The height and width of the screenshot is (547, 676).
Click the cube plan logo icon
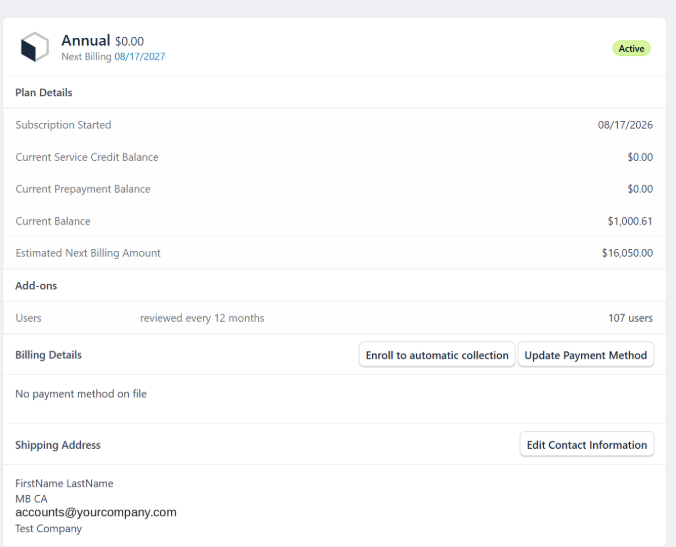[x=34, y=47]
